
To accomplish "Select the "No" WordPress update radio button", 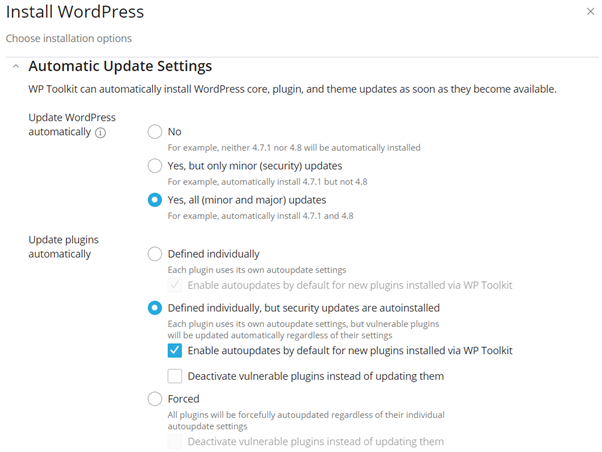I will pyautogui.click(x=154, y=132).
